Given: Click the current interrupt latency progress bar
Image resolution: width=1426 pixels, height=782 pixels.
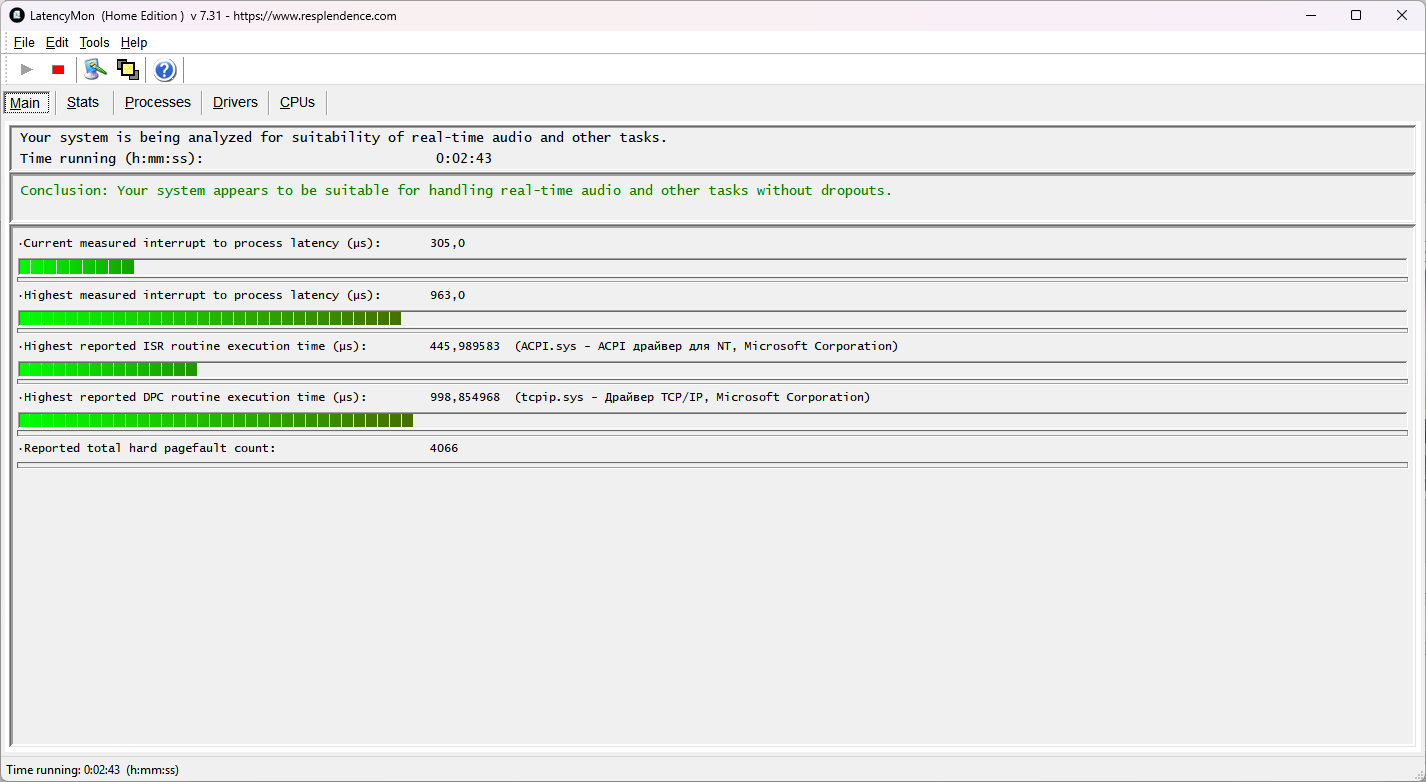Looking at the screenshot, I should (x=712, y=267).
